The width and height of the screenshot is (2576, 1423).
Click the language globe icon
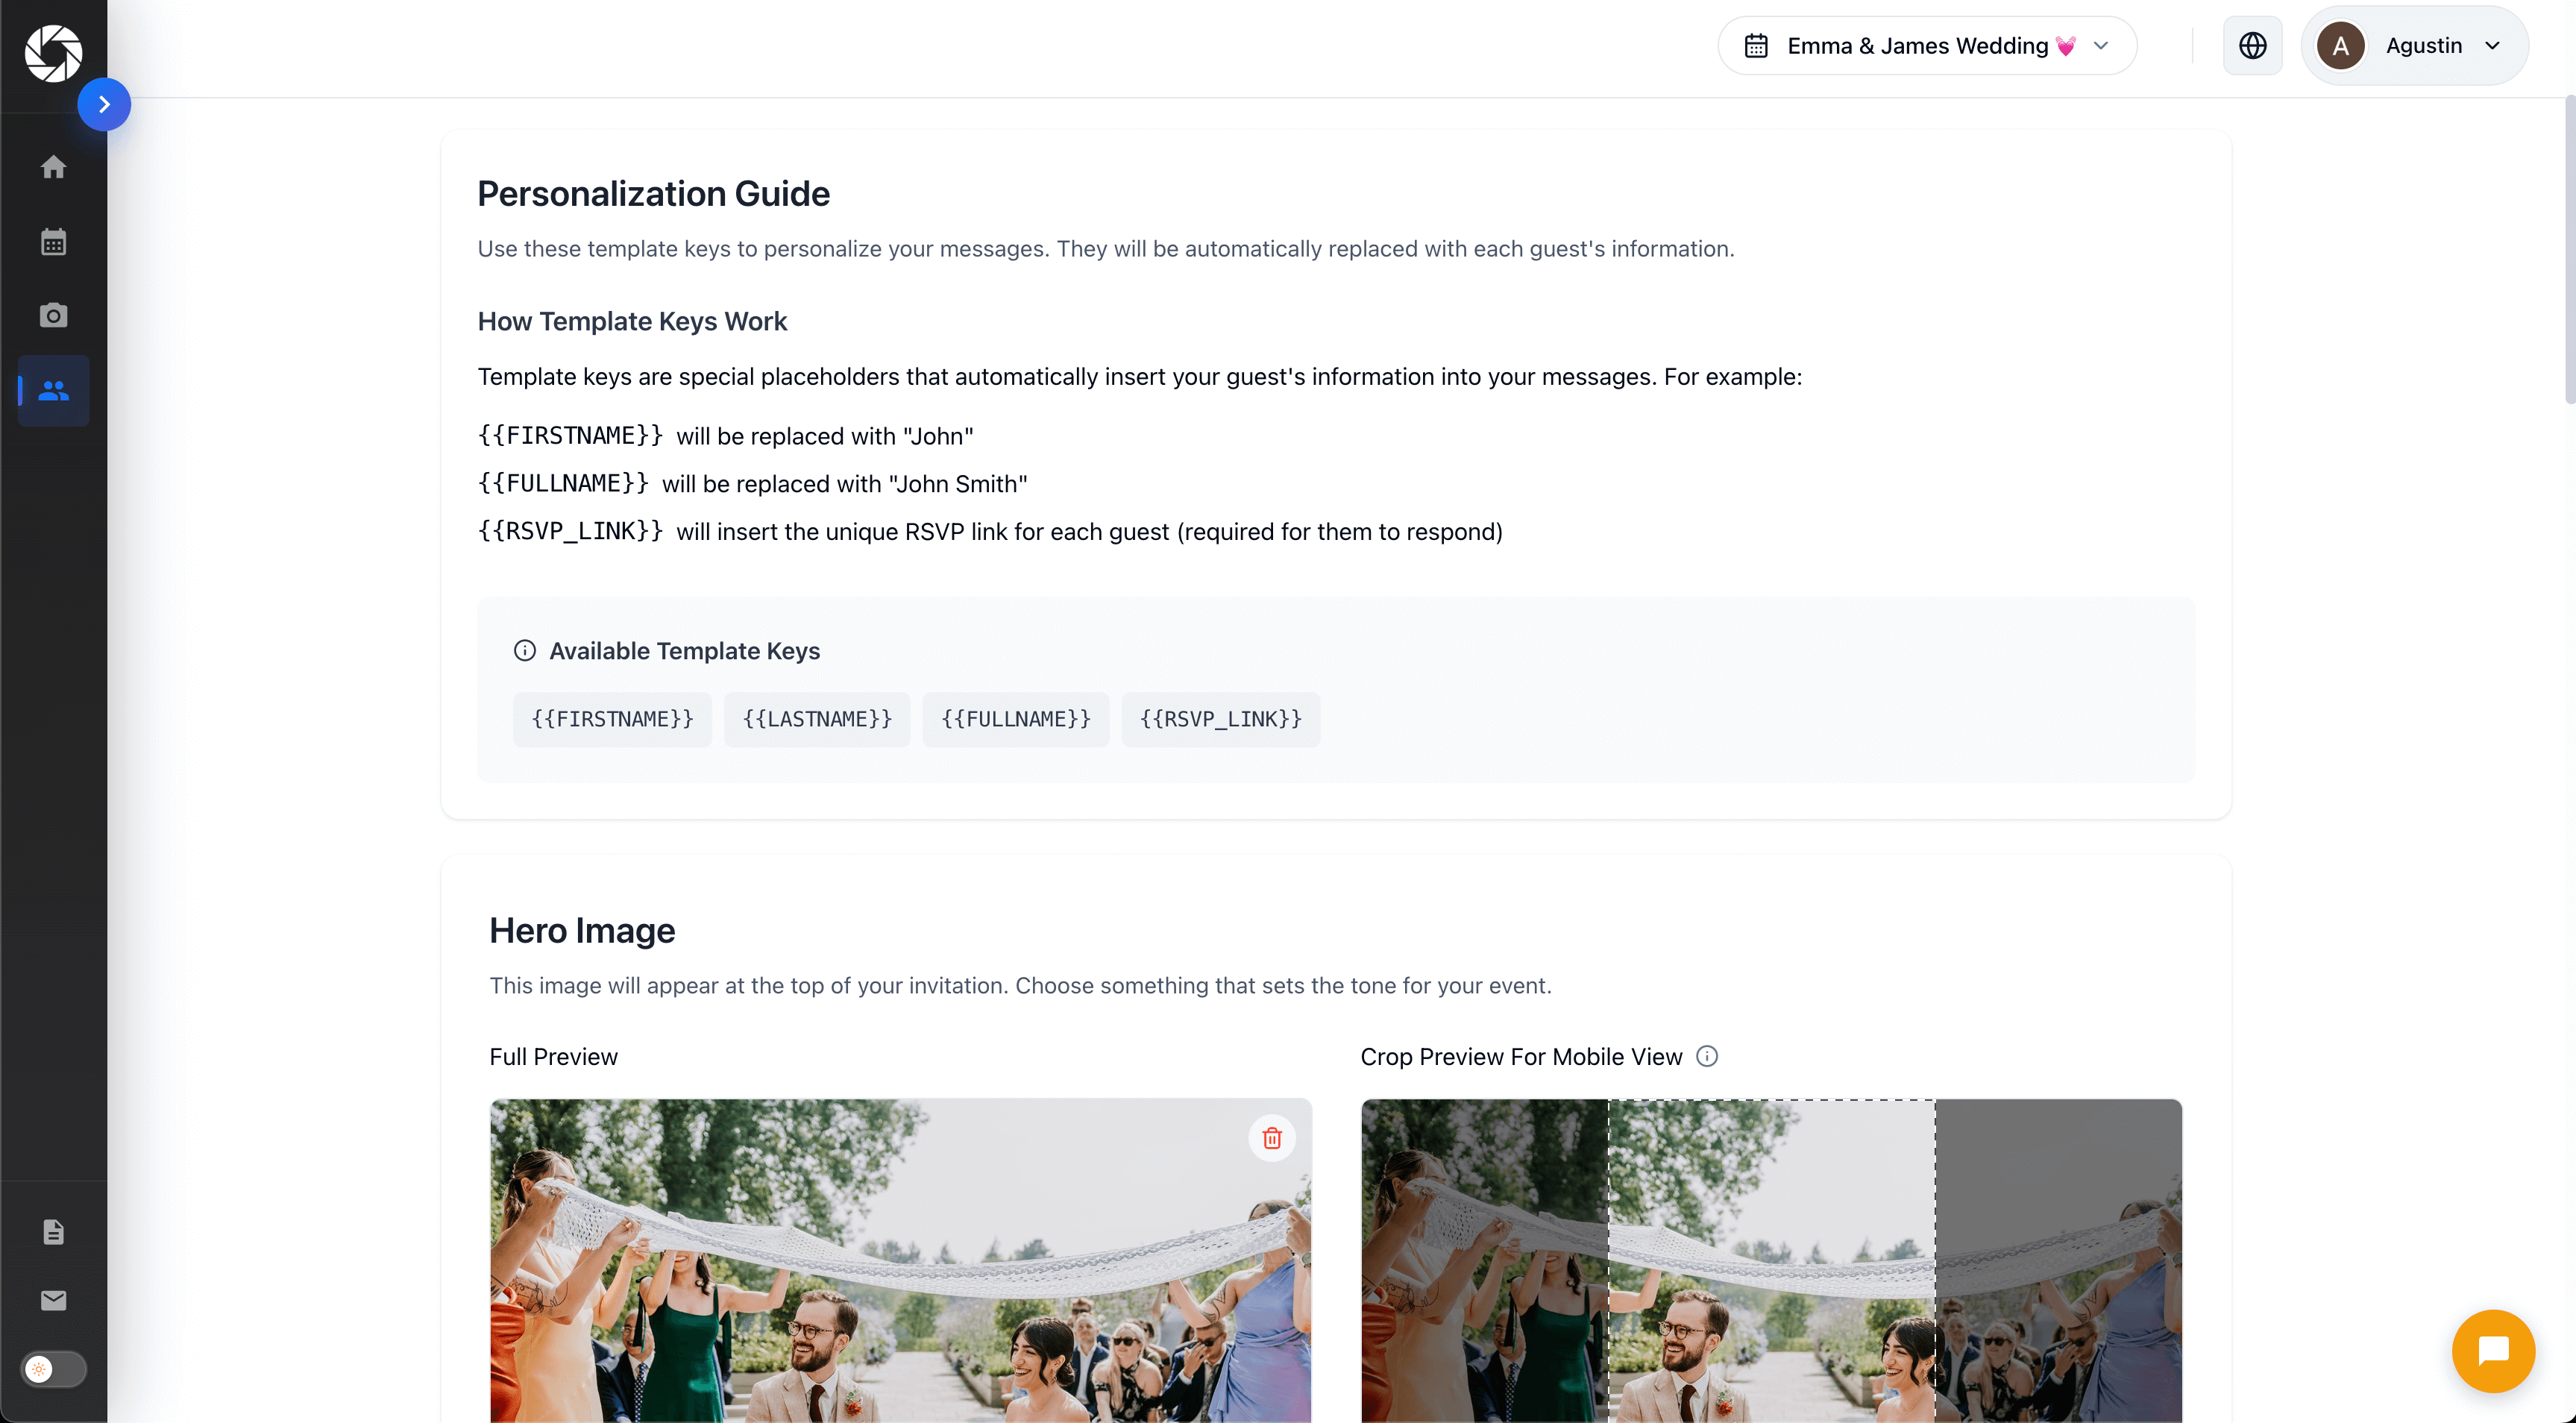point(2252,45)
